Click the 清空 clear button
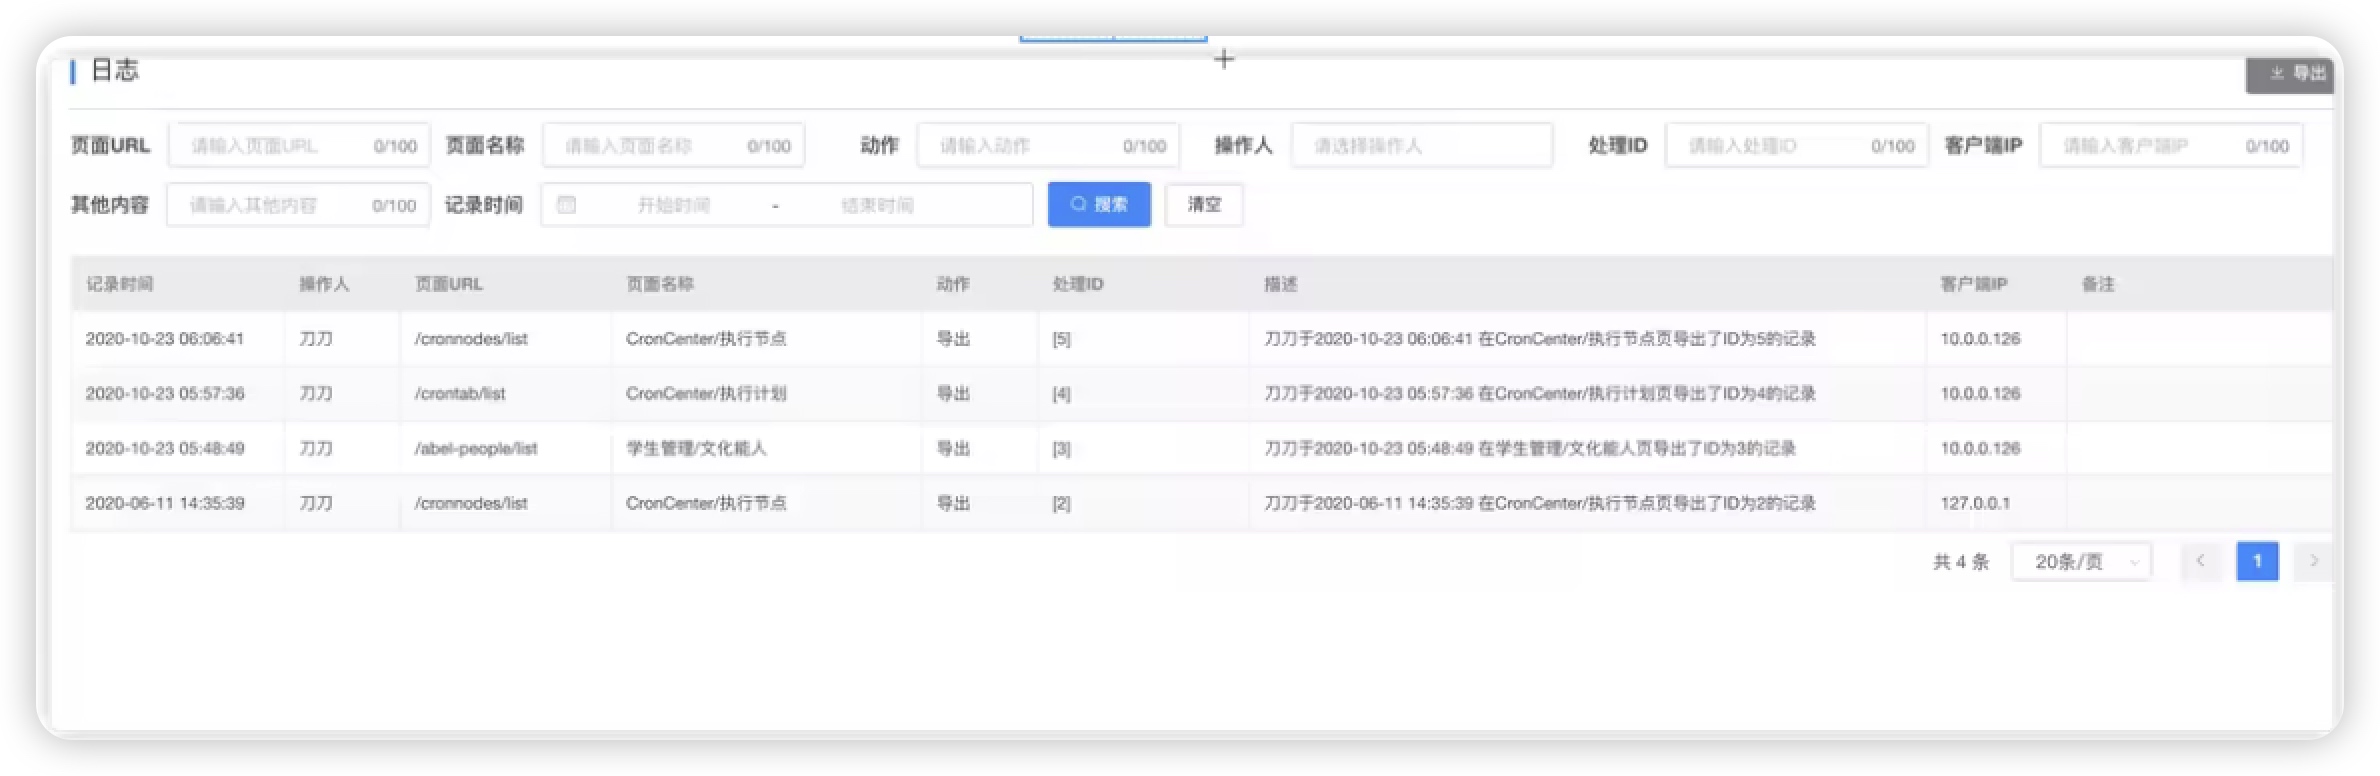 (x=1204, y=204)
